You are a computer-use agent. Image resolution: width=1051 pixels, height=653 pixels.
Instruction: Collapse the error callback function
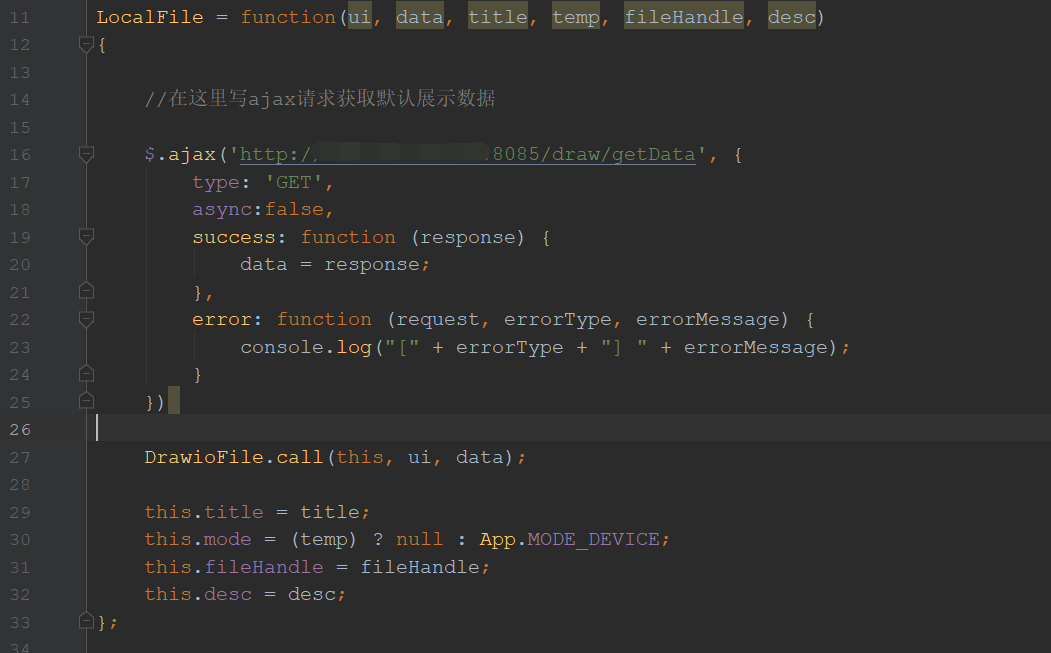click(86, 319)
